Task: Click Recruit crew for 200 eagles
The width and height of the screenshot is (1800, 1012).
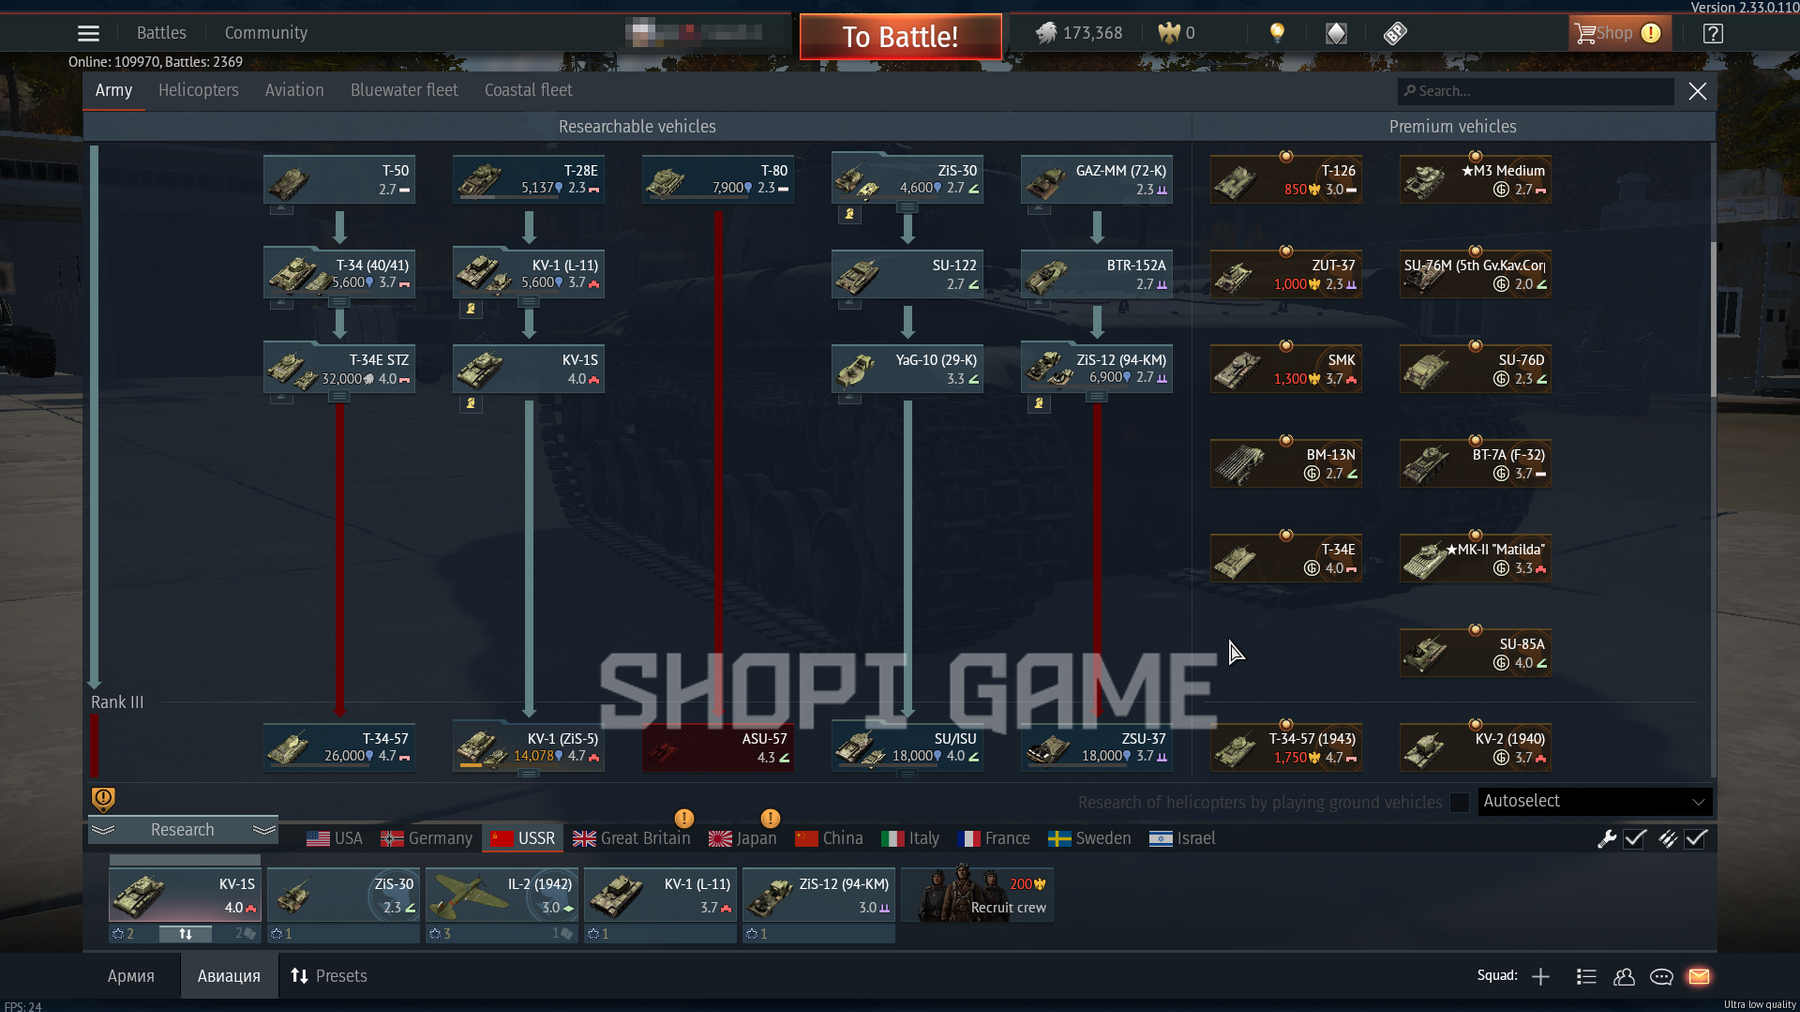Action: (x=978, y=894)
